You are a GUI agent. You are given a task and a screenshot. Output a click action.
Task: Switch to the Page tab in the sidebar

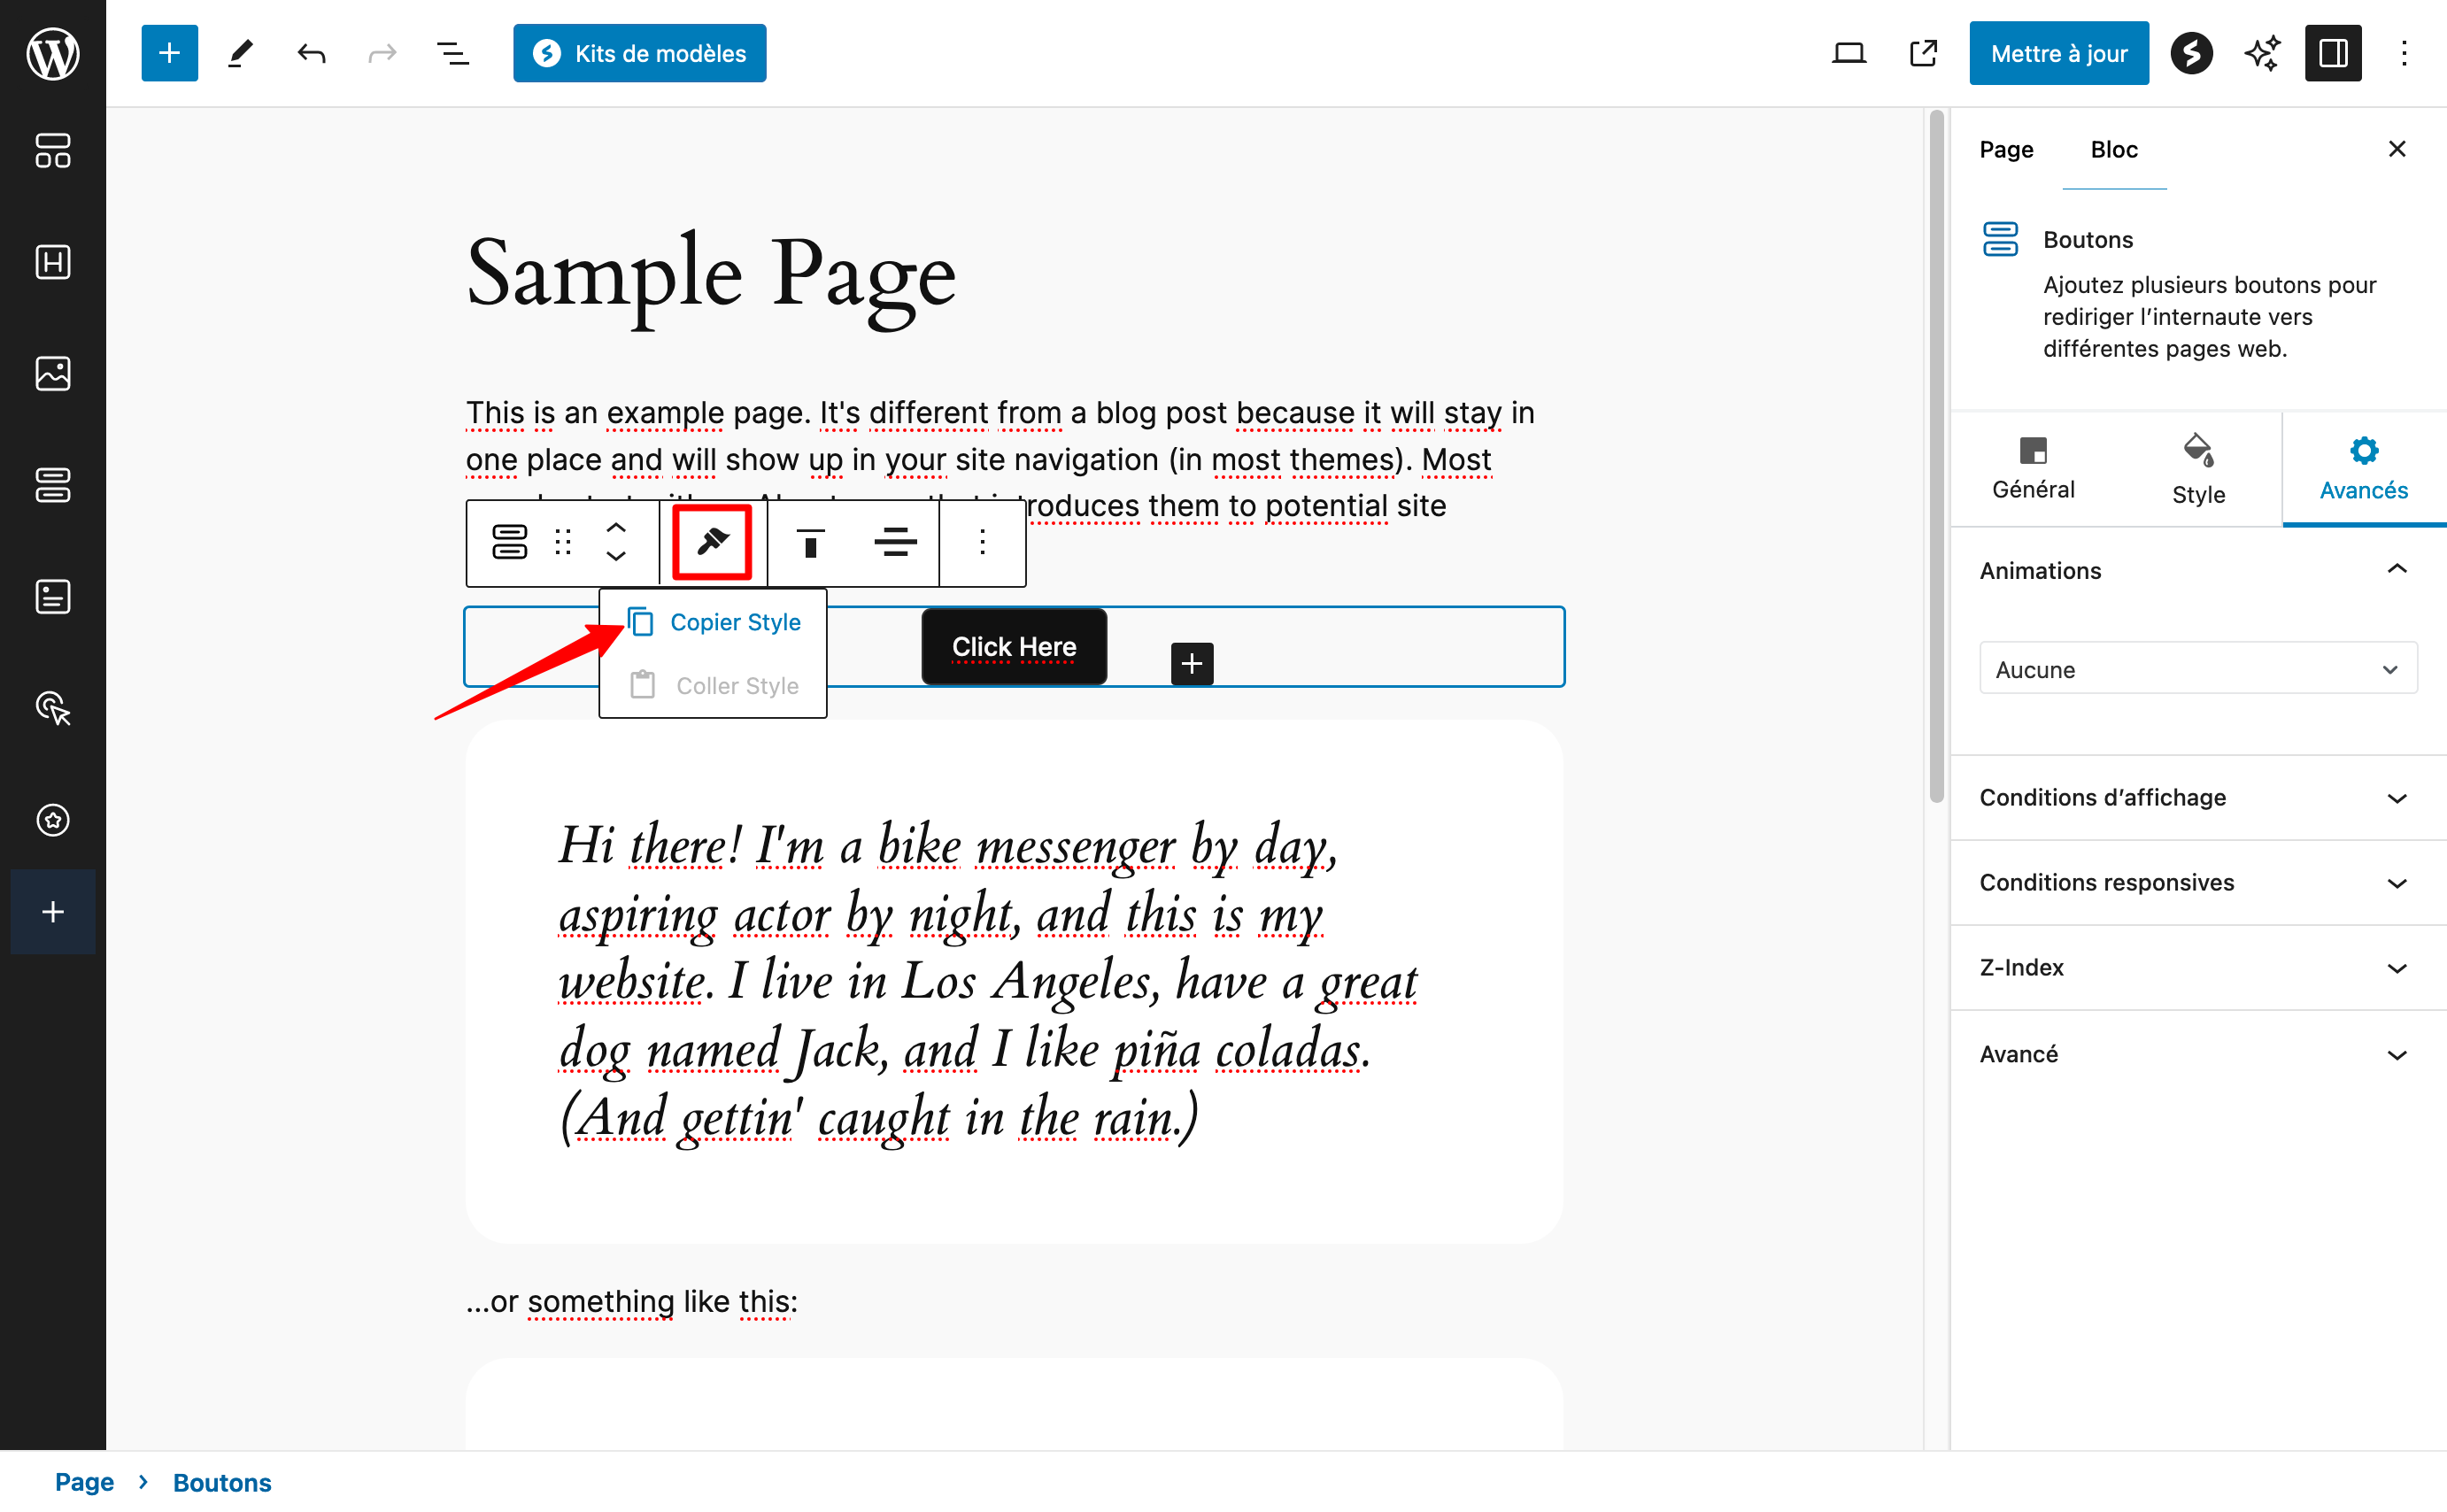point(2005,149)
